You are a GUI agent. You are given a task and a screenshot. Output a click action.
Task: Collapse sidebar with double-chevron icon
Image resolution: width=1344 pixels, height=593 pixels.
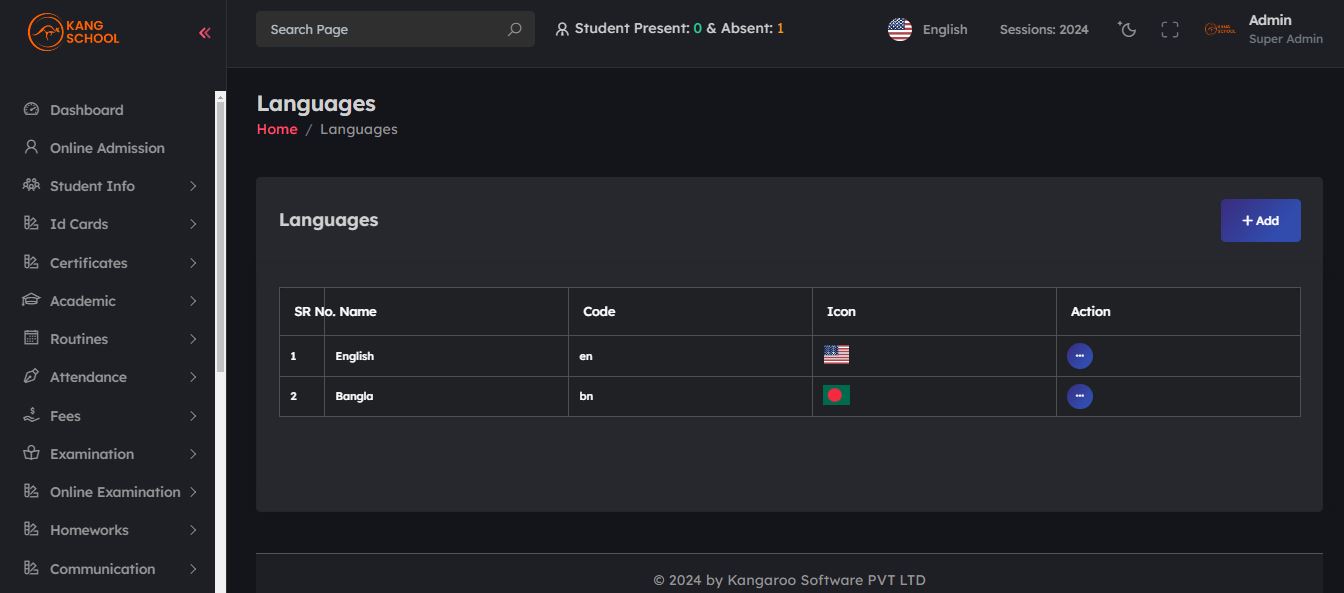tap(204, 33)
